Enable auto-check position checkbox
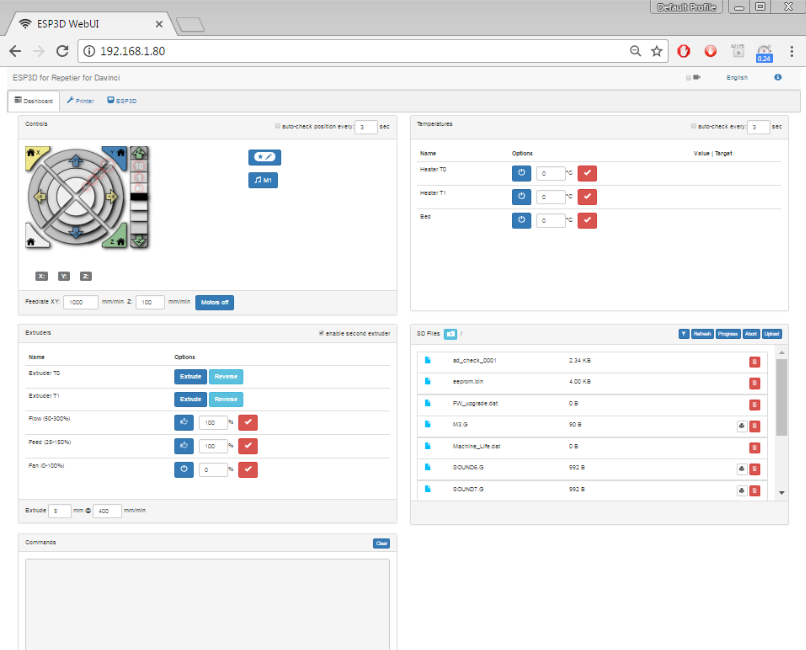Image resolution: width=806 pixels, height=650 pixels. pyautogui.click(x=278, y=126)
